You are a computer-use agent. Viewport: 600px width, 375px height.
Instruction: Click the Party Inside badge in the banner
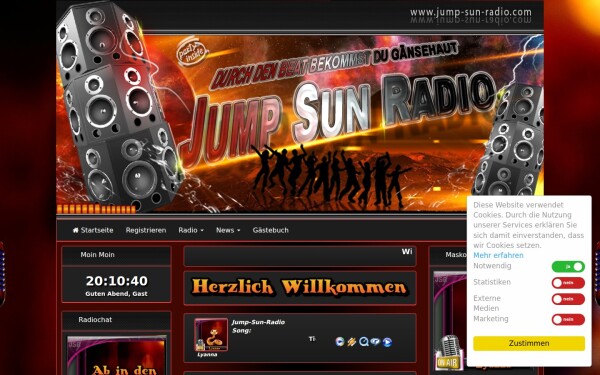coord(192,52)
